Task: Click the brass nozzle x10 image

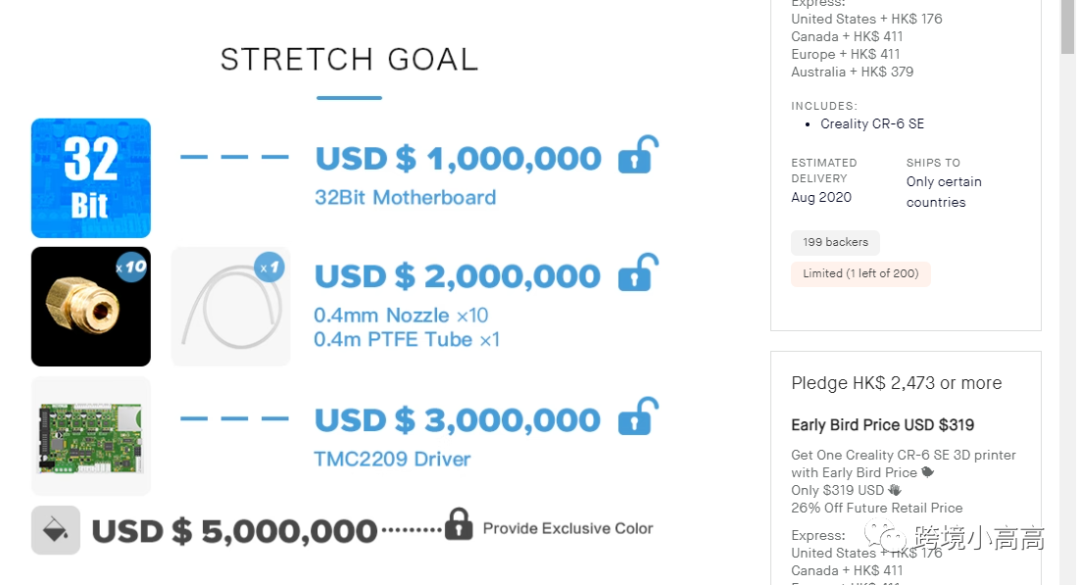Action: 91,306
